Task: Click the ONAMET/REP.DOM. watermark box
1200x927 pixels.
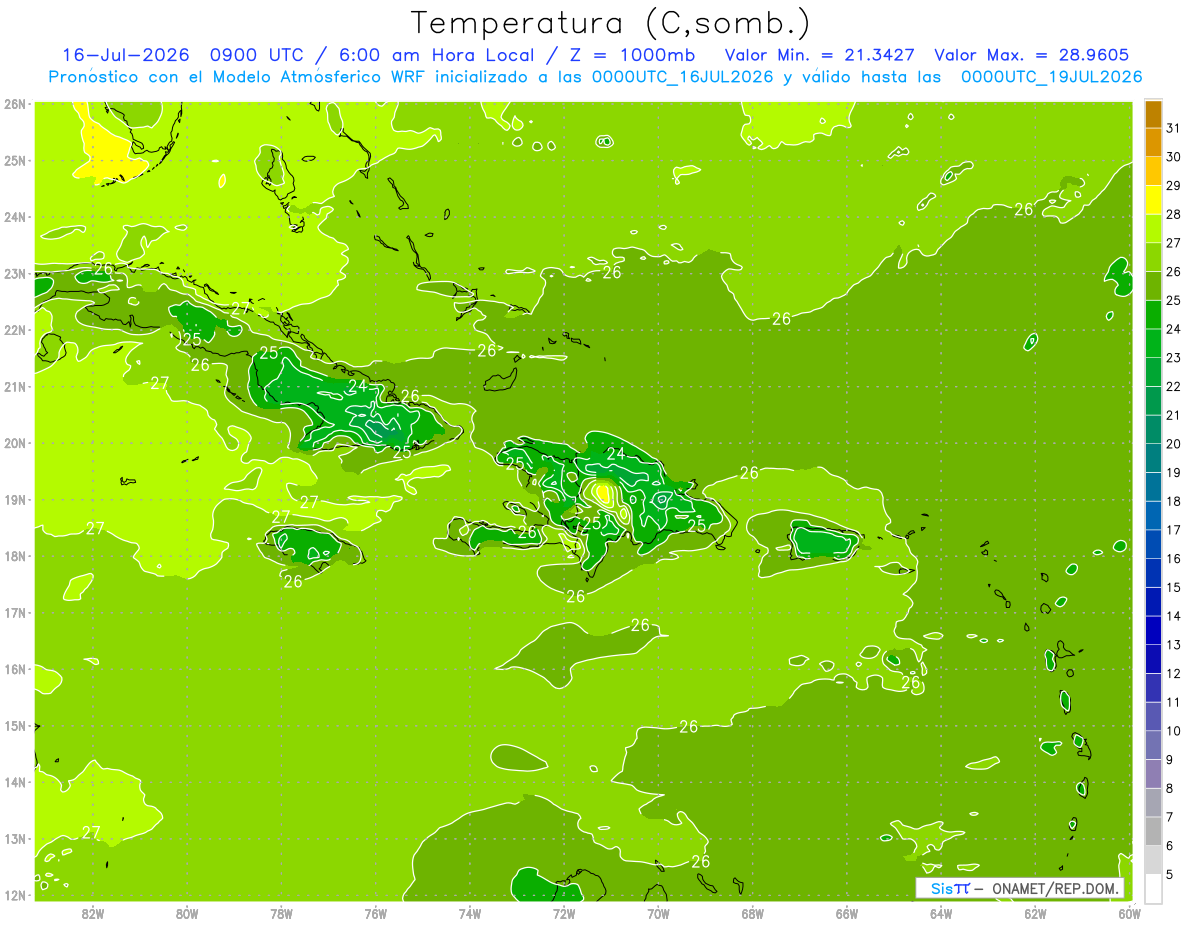Action: pos(1020,888)
